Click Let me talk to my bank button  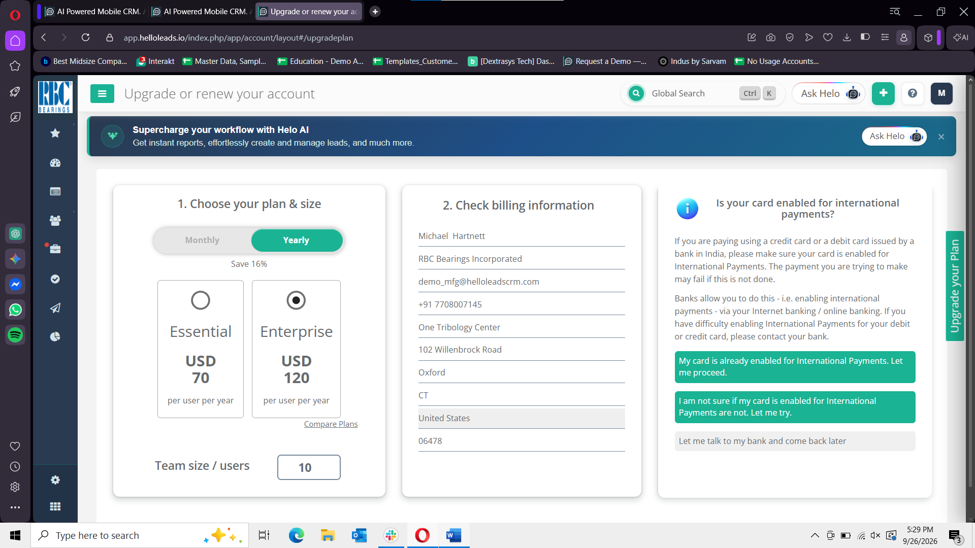[795, 441]
